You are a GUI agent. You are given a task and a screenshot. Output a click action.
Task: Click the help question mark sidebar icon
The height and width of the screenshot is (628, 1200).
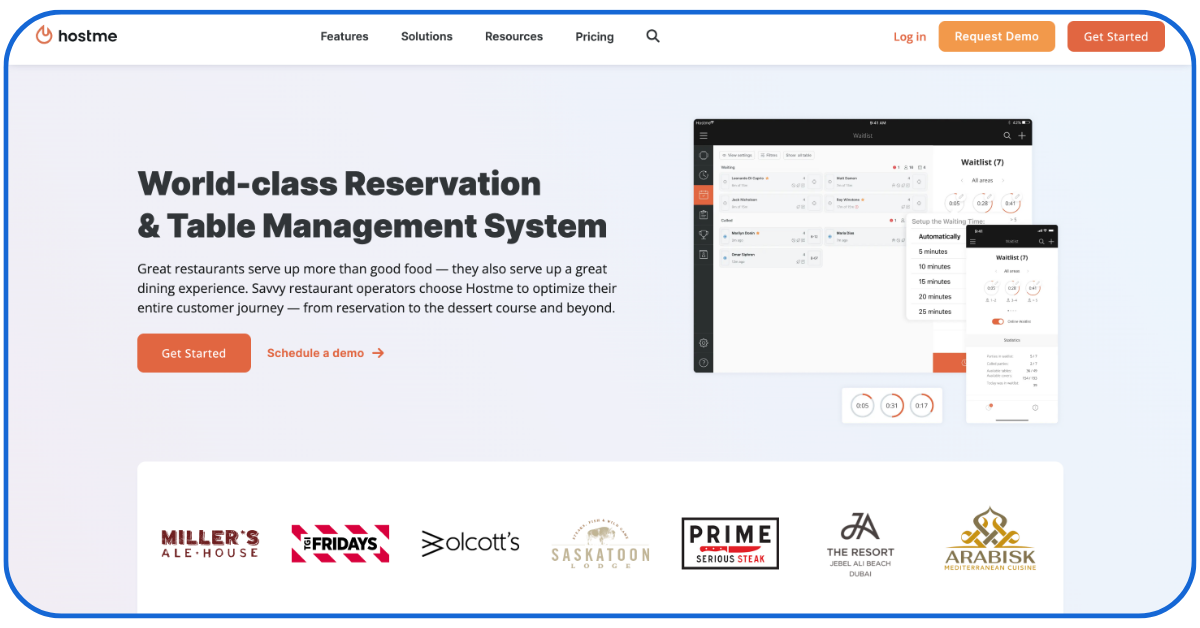pyautogui.click(x=703, y=363)
